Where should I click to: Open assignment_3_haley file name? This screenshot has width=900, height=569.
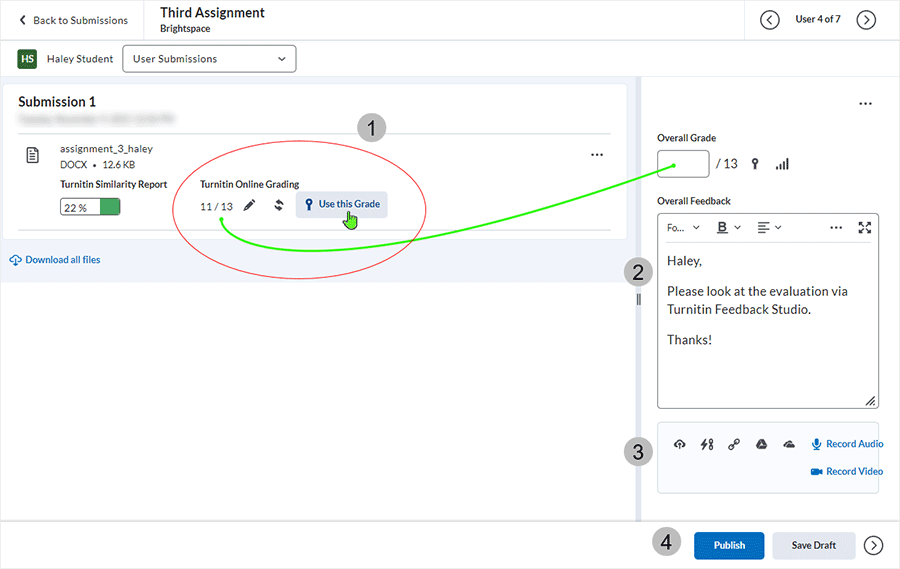pyautogui.click(x=106, y=149)
